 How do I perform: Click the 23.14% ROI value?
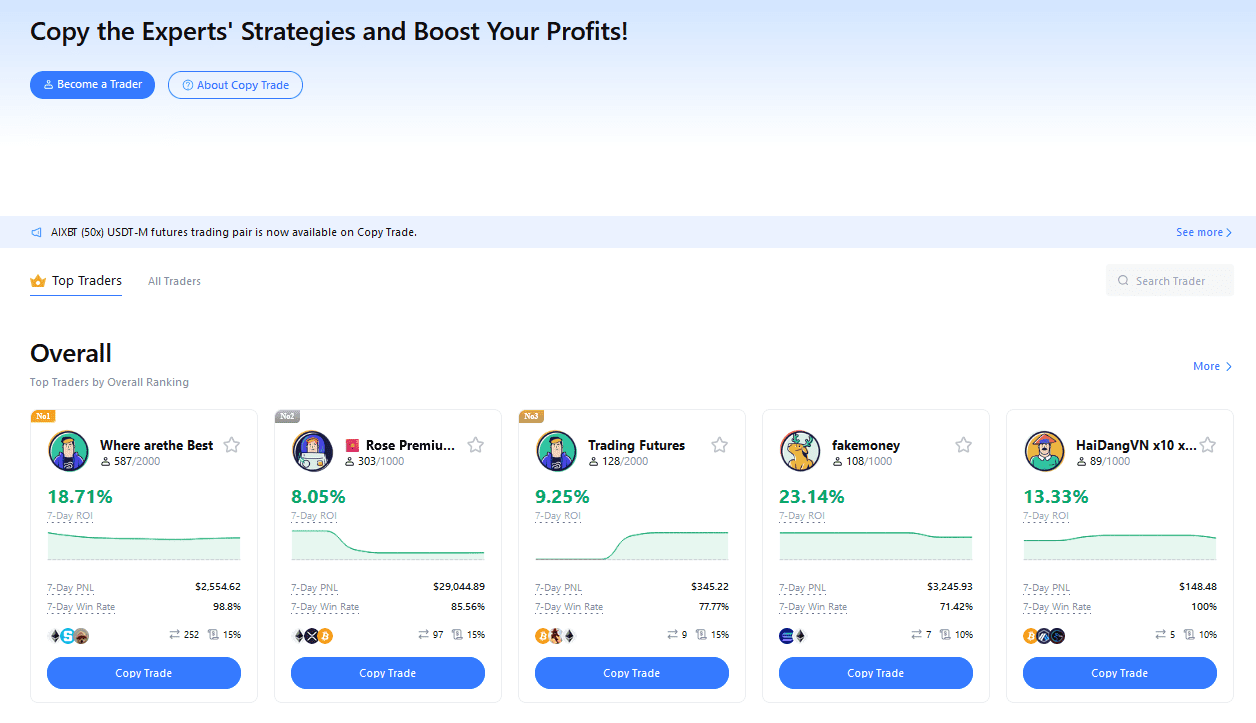(x=812, y=496)
